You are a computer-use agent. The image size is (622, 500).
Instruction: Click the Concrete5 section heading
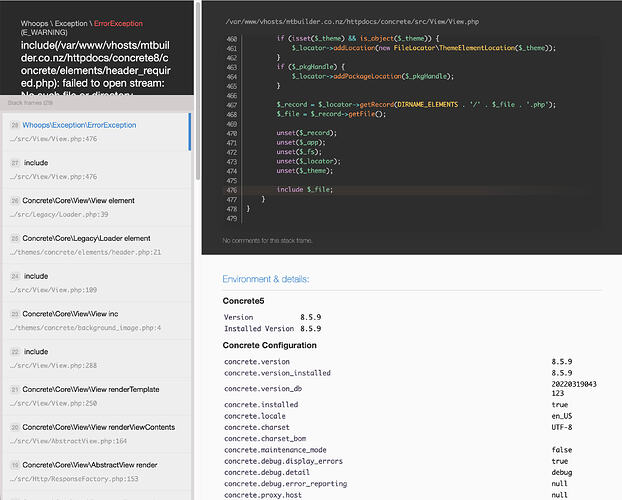point(246,300)
